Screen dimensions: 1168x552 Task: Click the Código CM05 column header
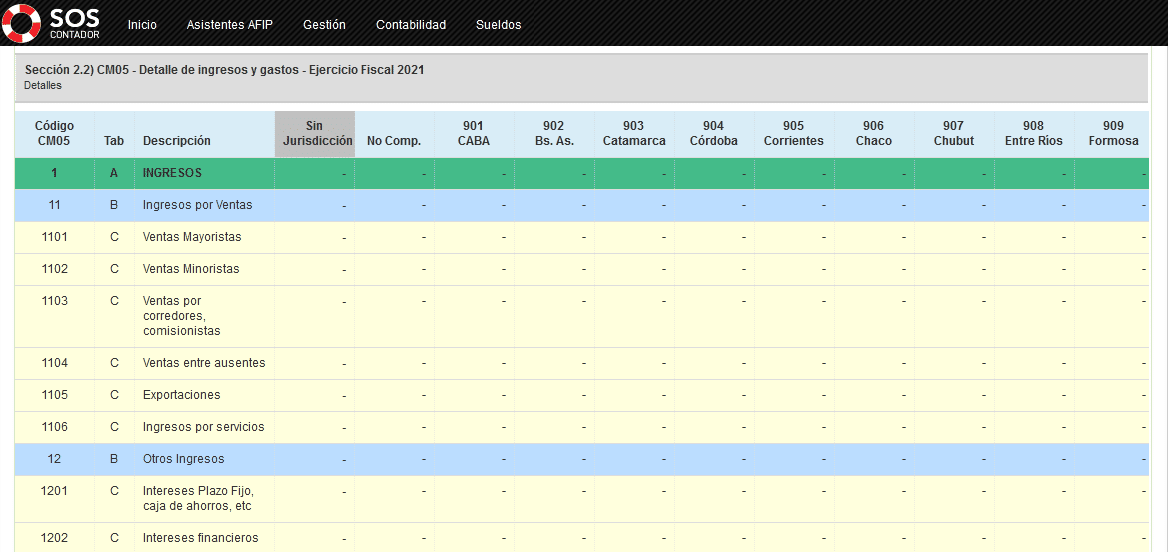point(55,134)
